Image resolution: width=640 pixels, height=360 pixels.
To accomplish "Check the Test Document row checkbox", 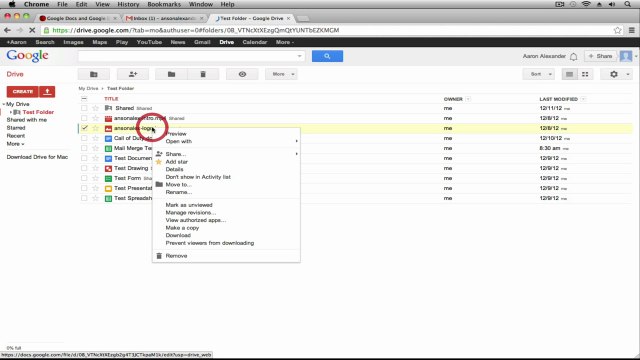I will [84, 158].
